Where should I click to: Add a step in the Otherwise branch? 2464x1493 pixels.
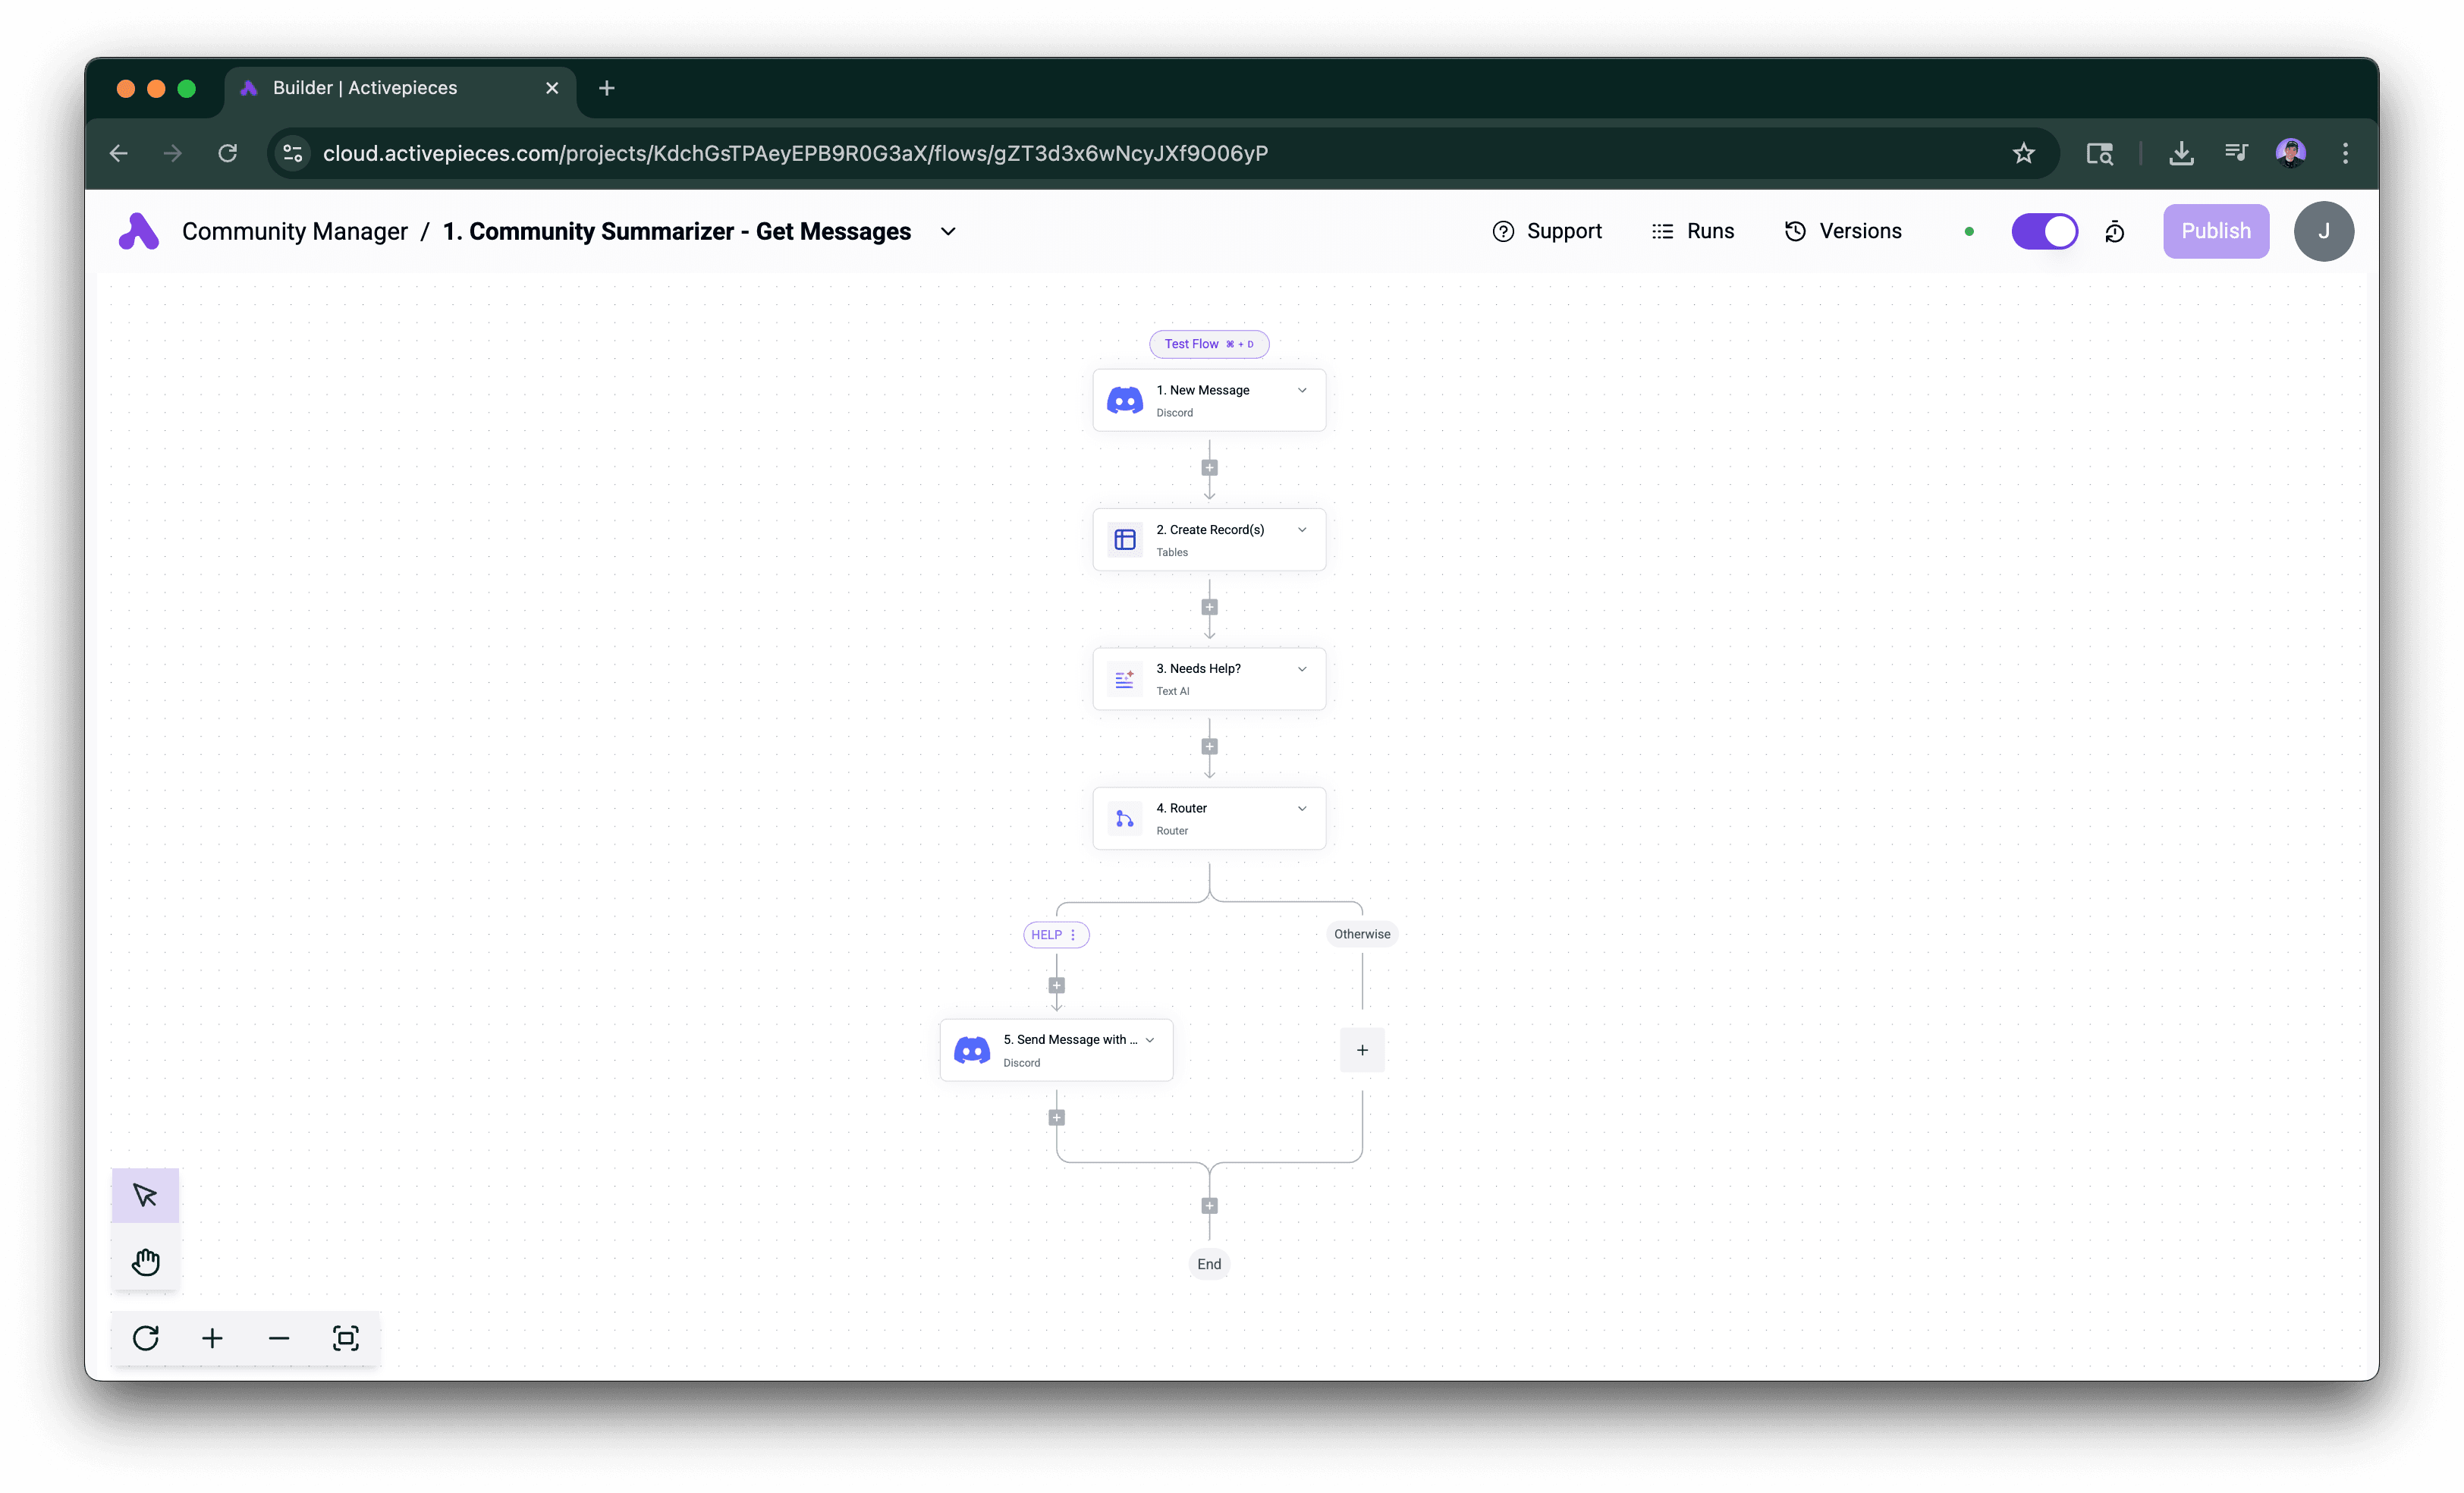(1362, 1050)
